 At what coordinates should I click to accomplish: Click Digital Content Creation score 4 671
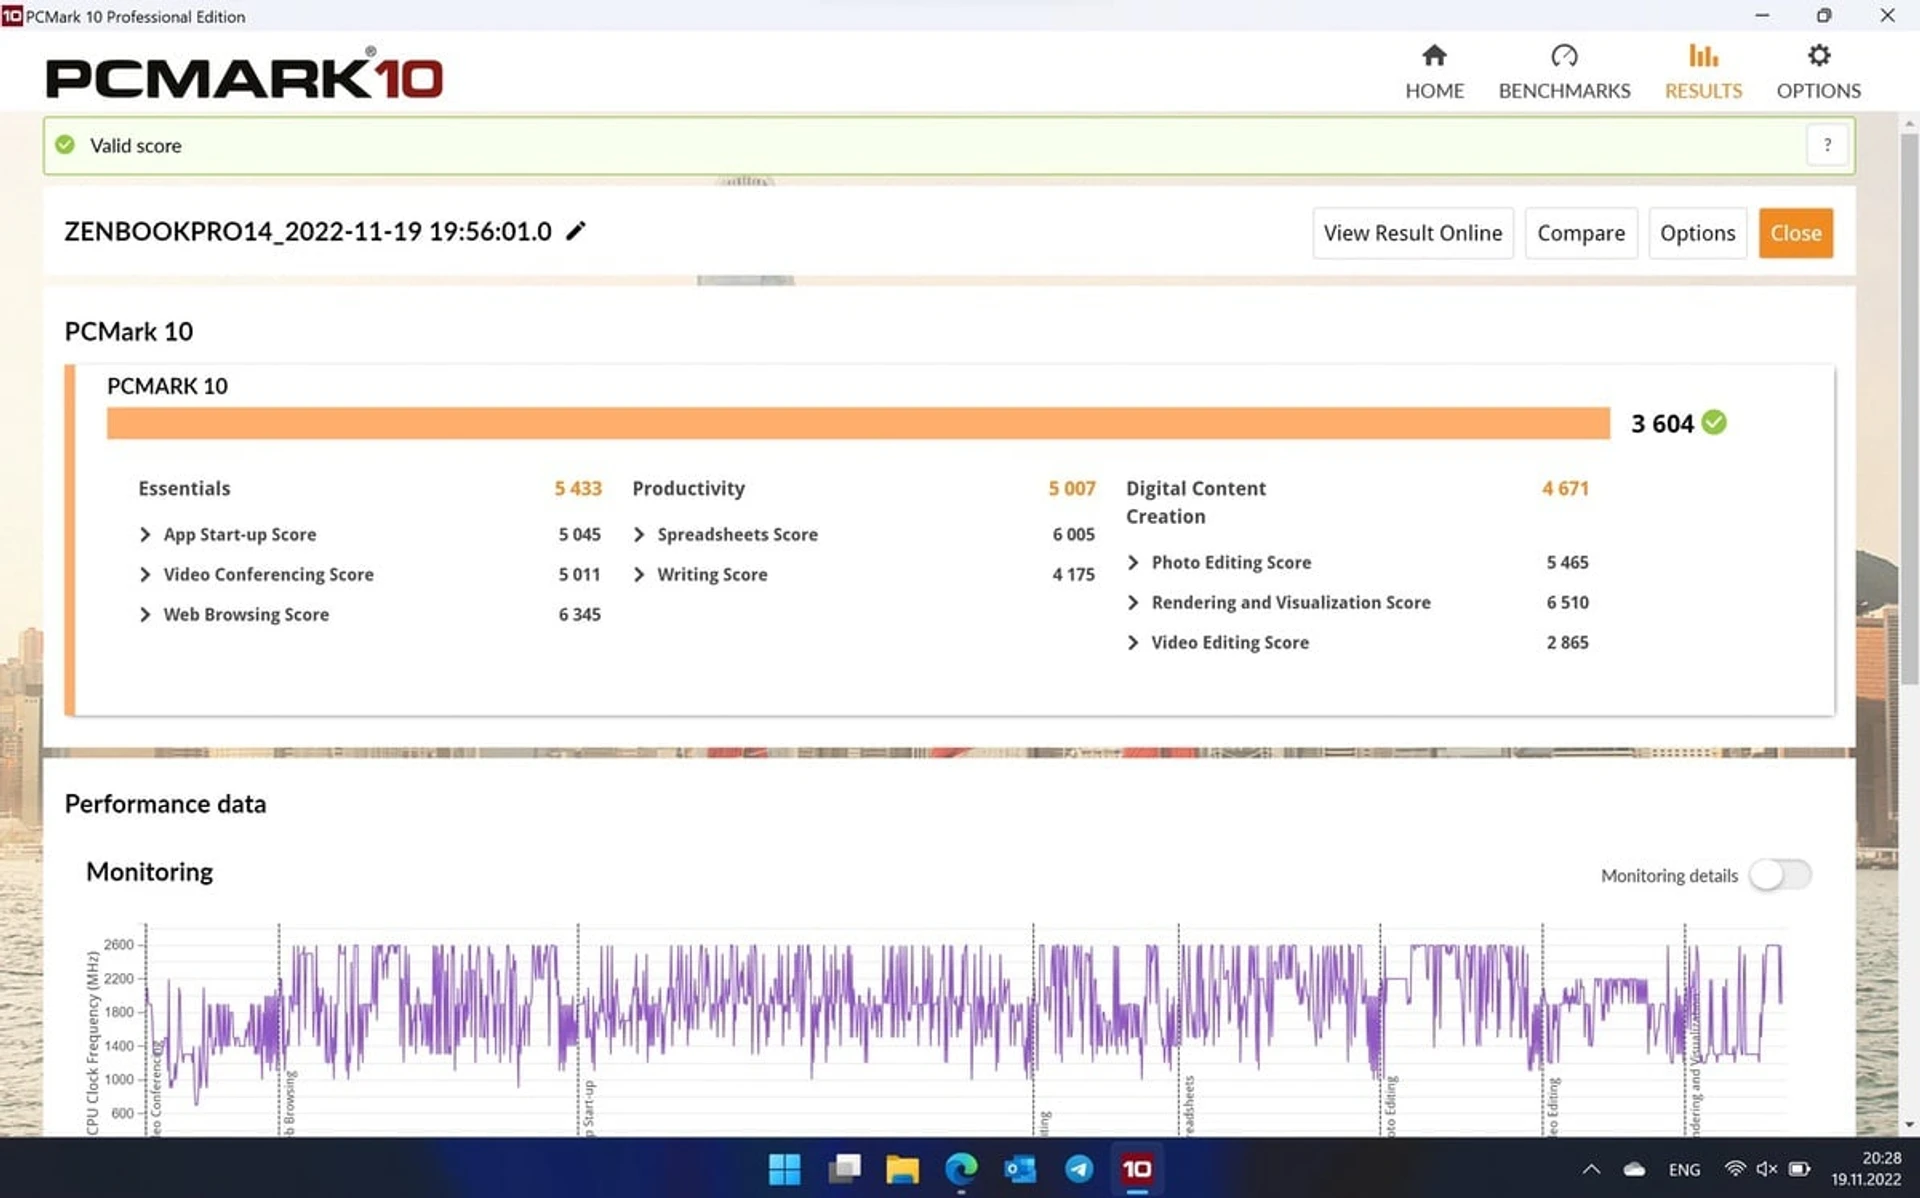(1565, 489)
